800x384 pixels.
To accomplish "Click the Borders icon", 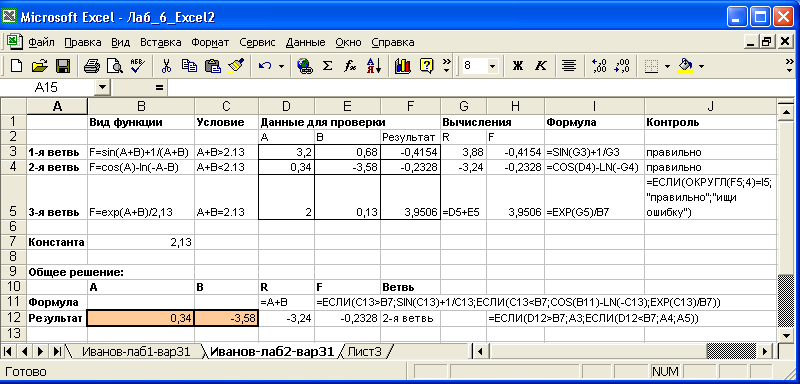I will pos(651,66).
